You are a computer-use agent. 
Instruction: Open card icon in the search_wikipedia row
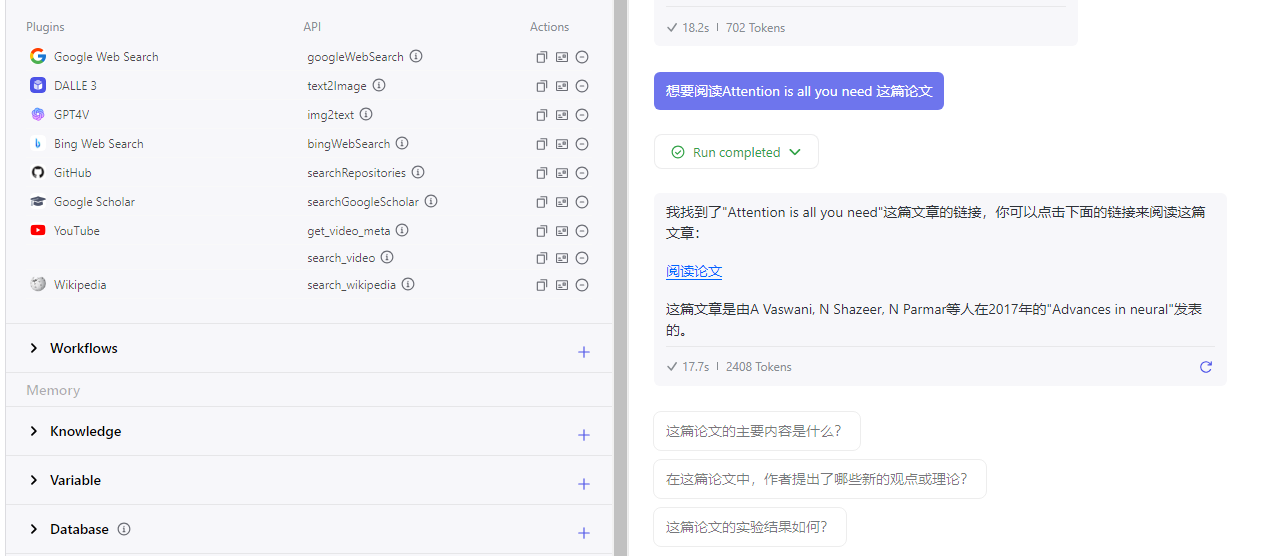[x=562, y=285]
